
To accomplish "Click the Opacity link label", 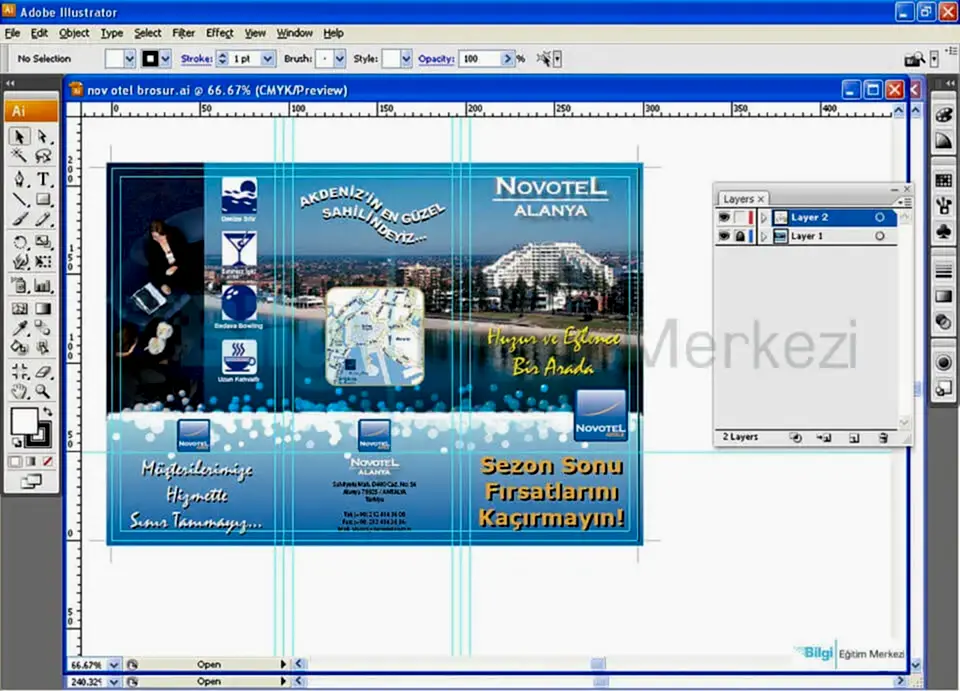I will tap(435, 59).
